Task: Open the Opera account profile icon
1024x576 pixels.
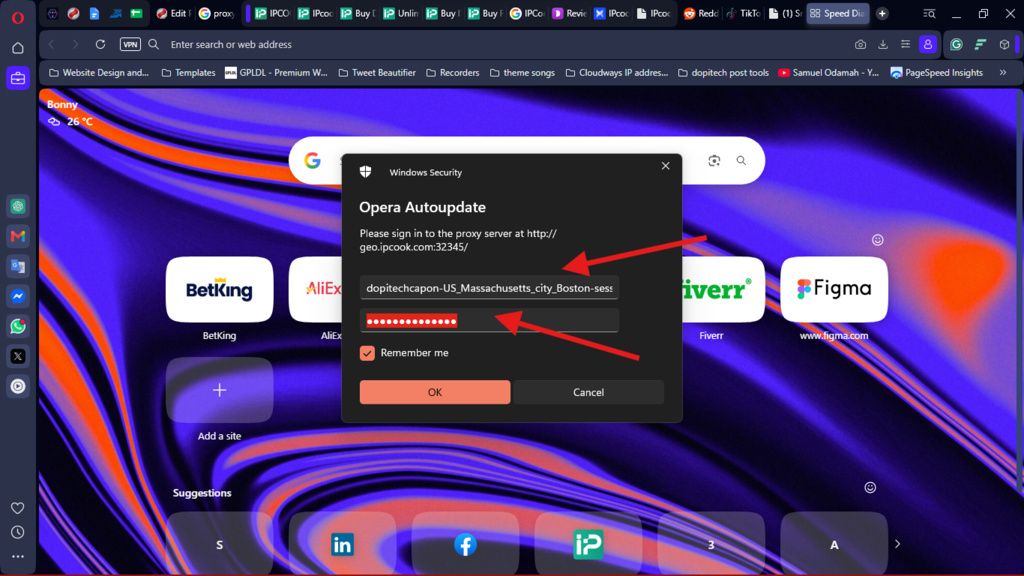Action: 927,44
